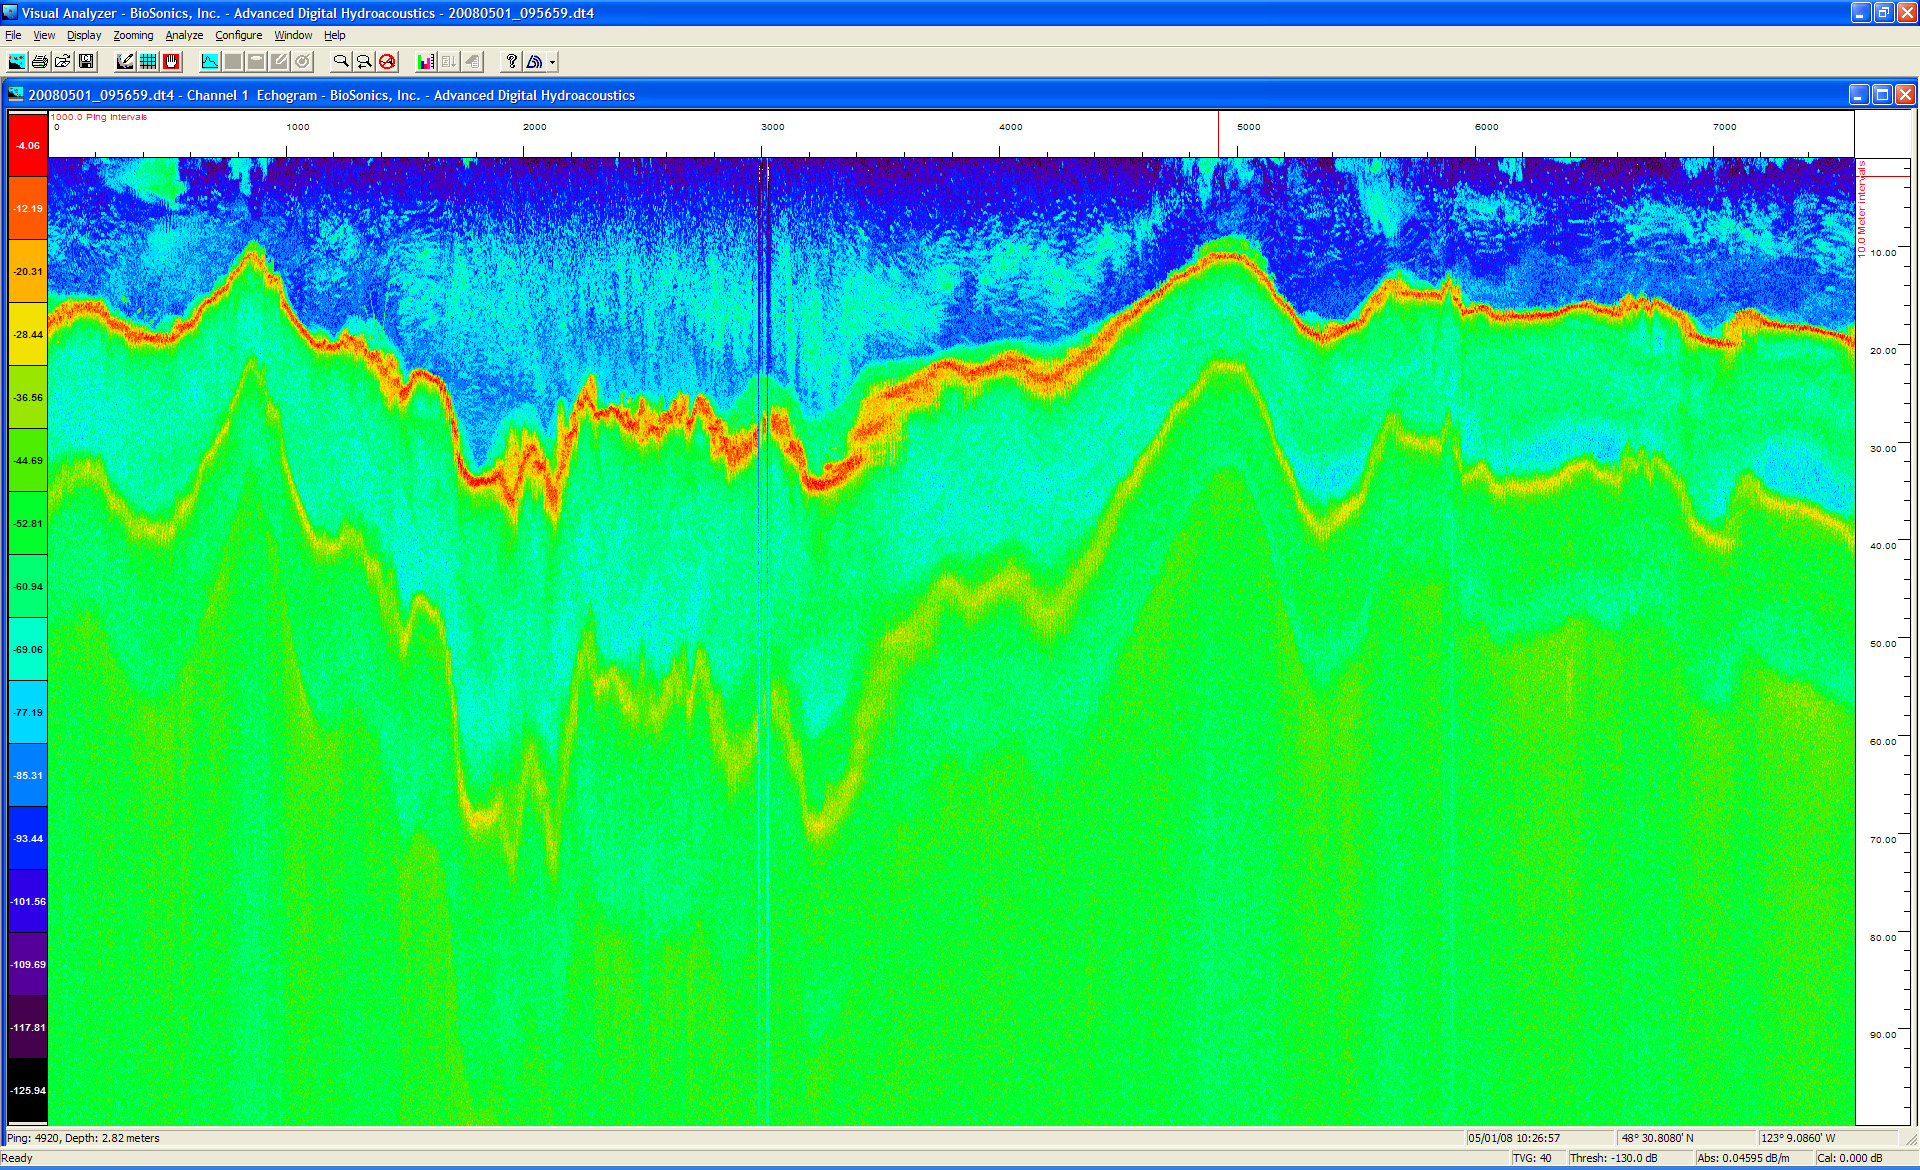The width and height of the screenshot is (1920, 1170).
Task: Toggle the red hand stop icon
Action: pos(171,62)
